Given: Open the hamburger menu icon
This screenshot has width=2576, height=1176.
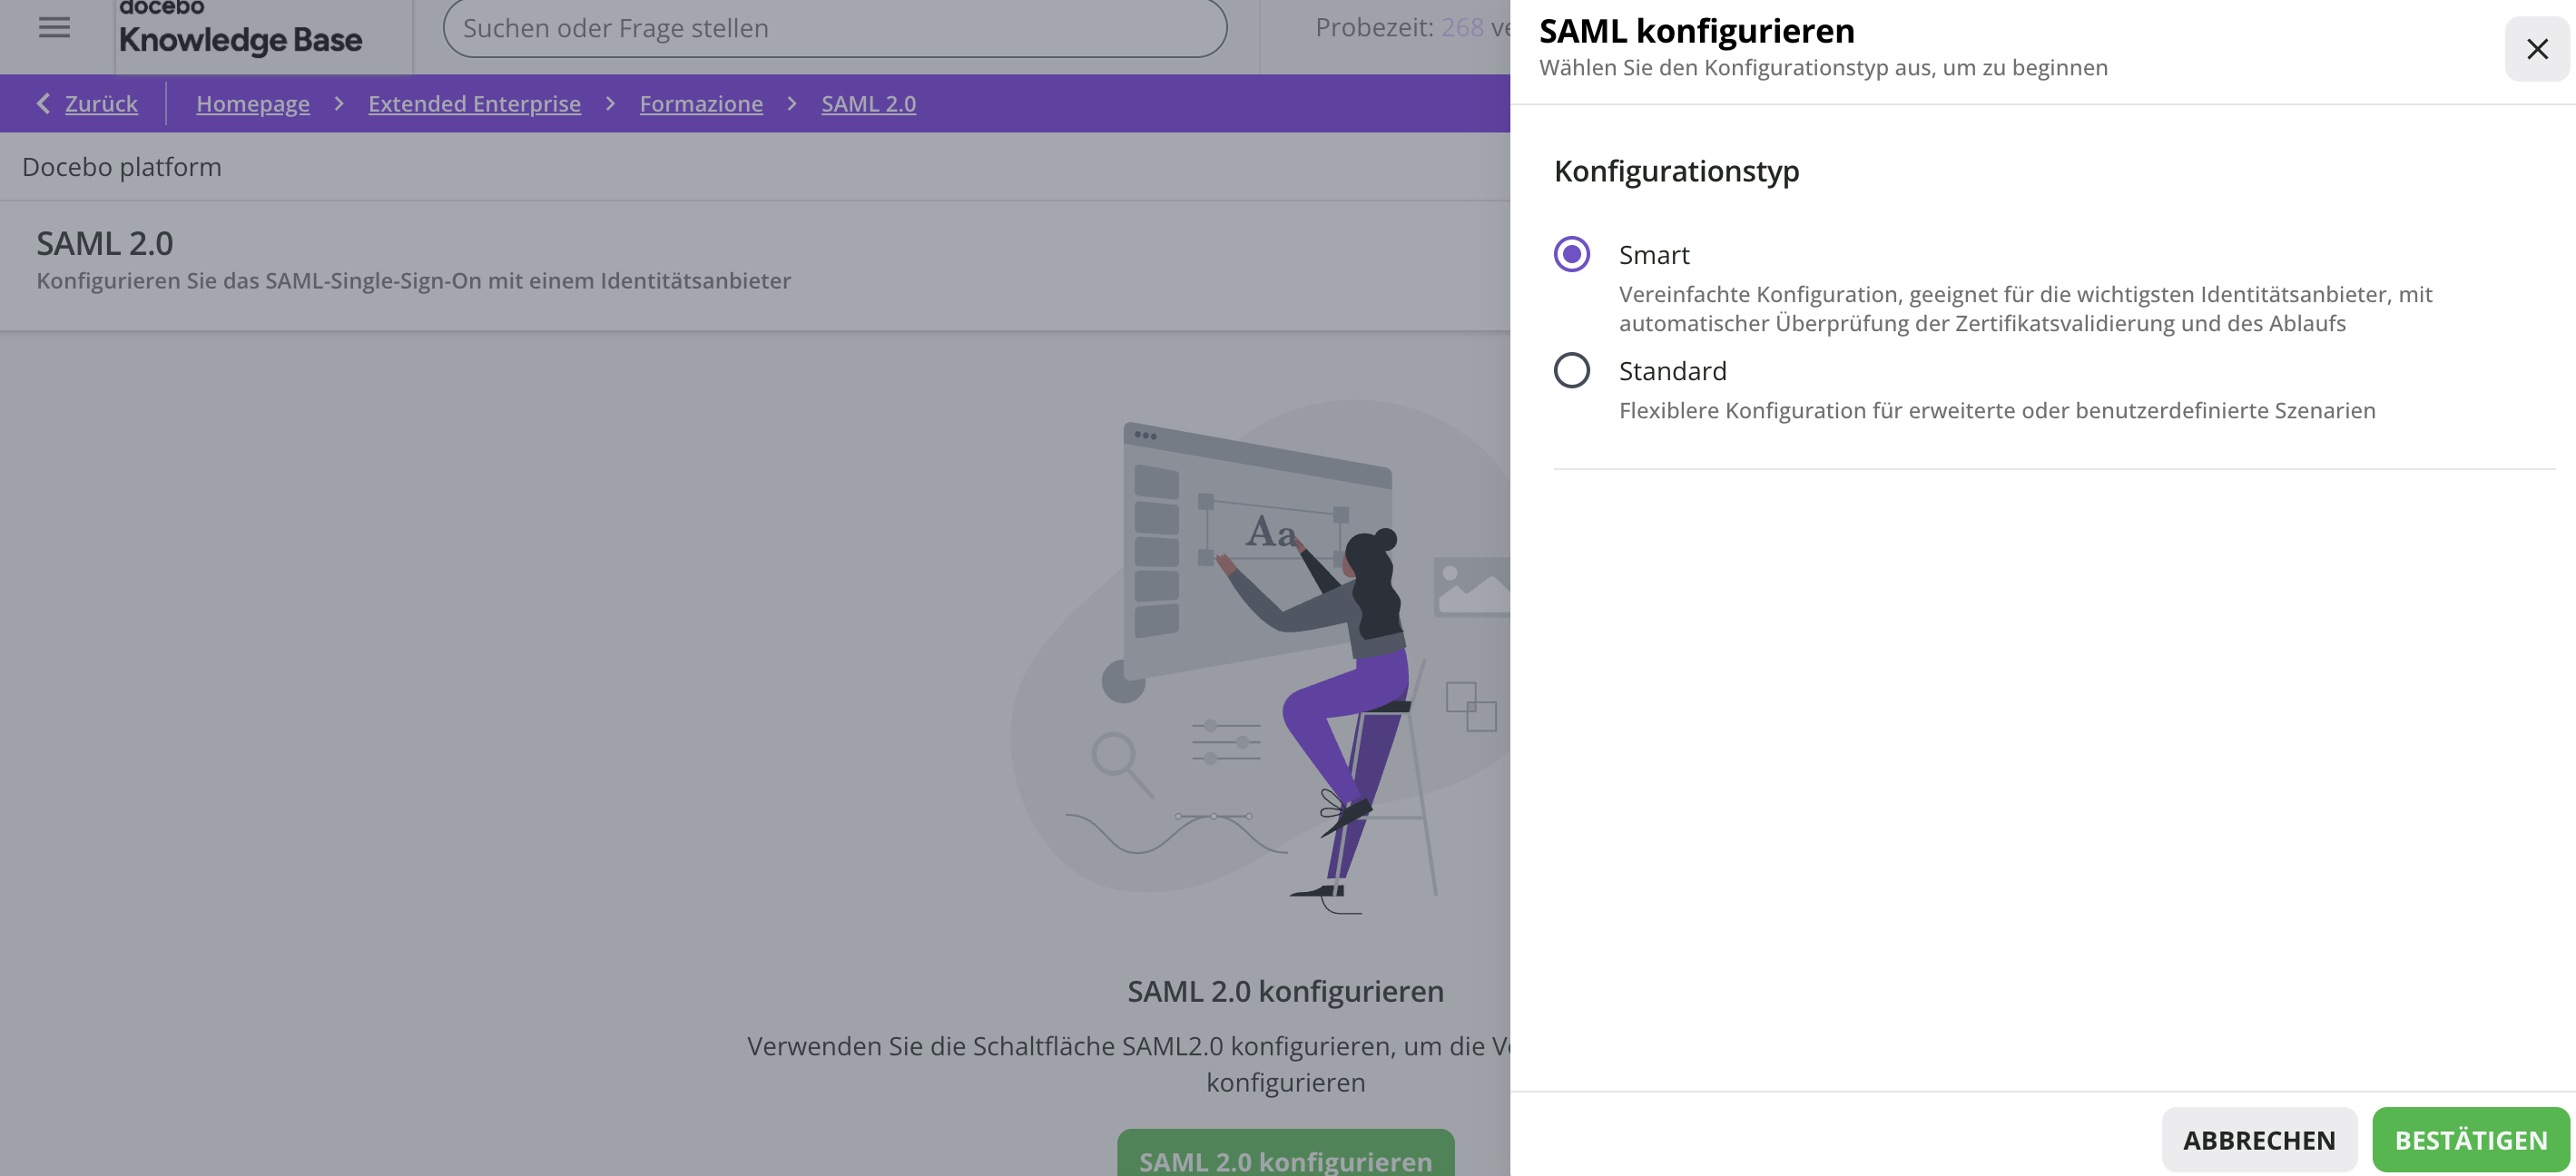Looking at the screenshot, I should [54, 28].
